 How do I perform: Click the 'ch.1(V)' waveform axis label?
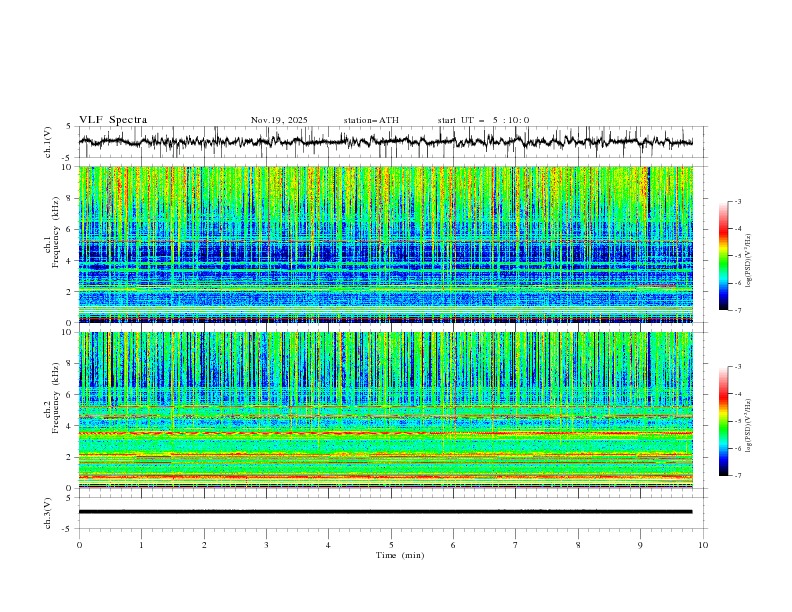pyautogui.click(x=47, y=142)
